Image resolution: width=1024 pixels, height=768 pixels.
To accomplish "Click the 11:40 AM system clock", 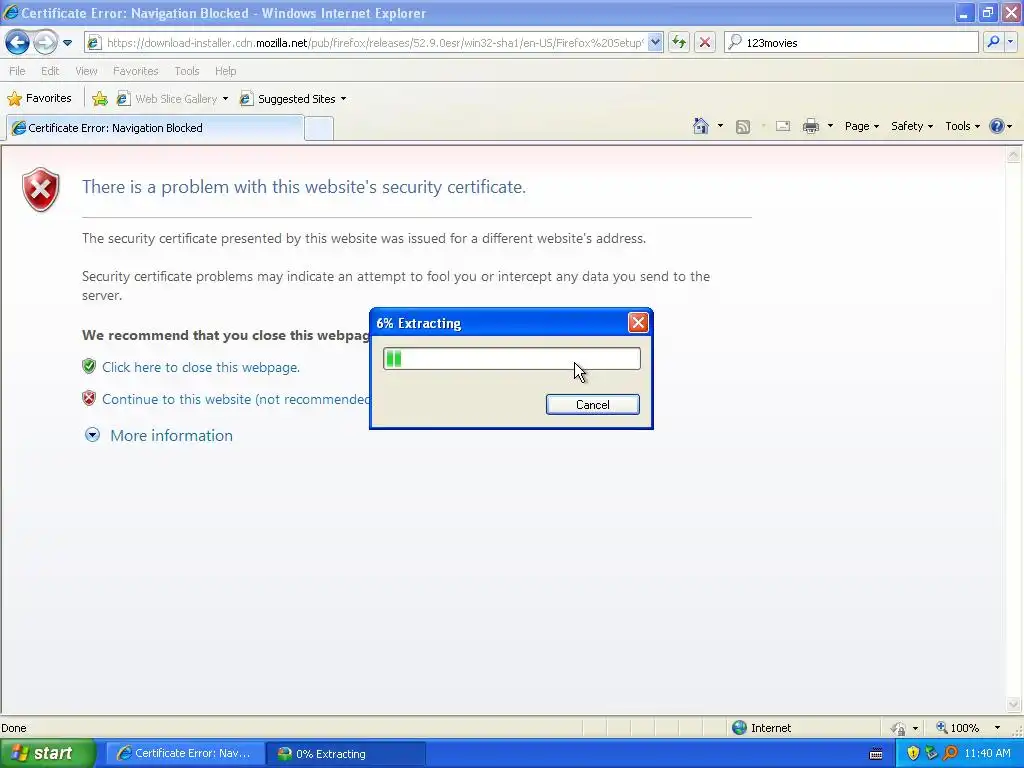I will [987, 753].
